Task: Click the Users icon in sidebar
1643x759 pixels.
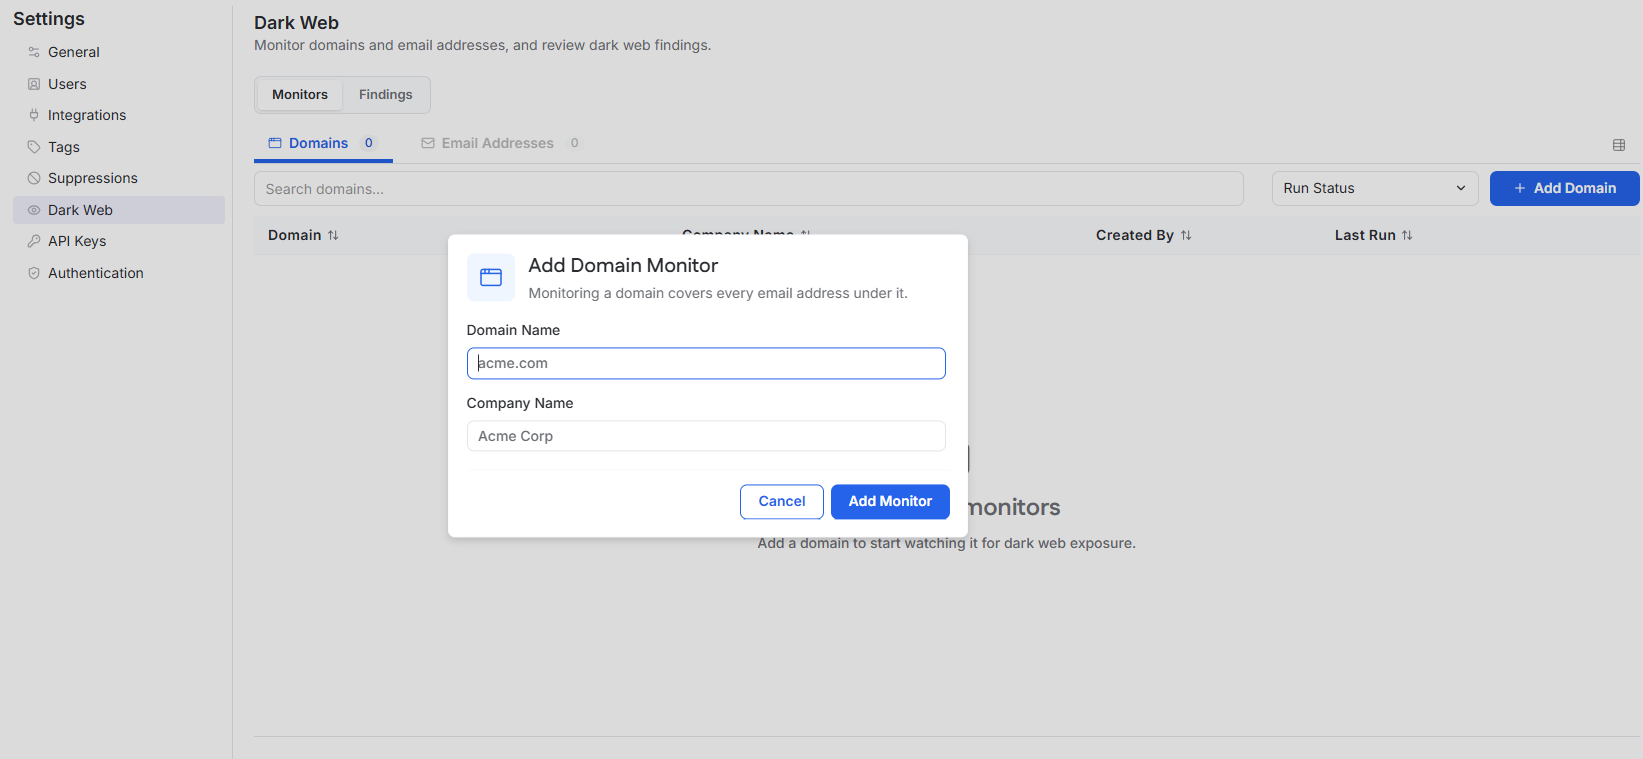Action: tap(34, 84)
